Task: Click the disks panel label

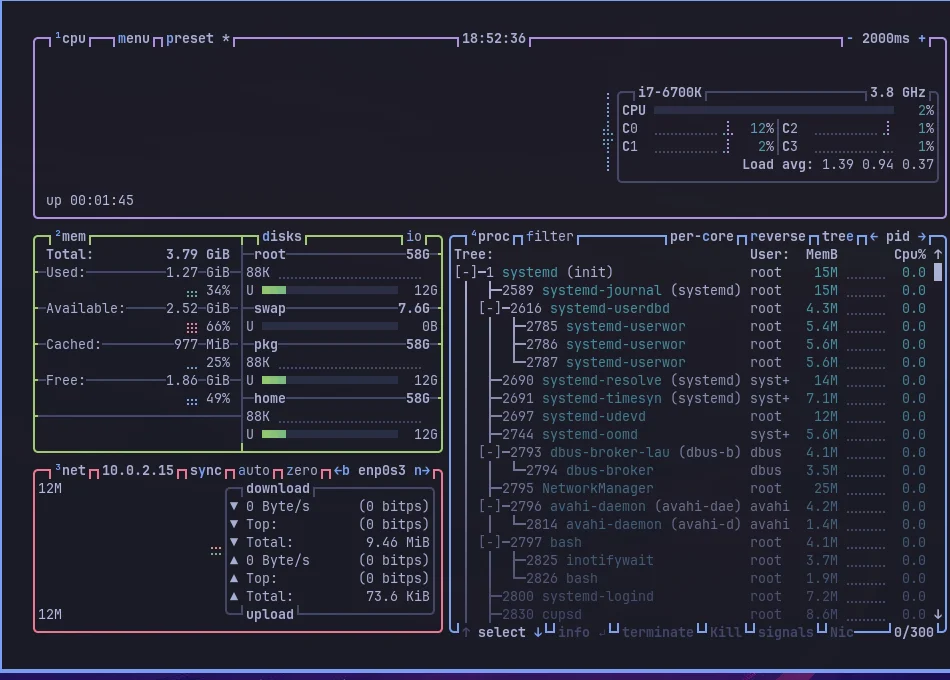Action: [x=282, y=236]
